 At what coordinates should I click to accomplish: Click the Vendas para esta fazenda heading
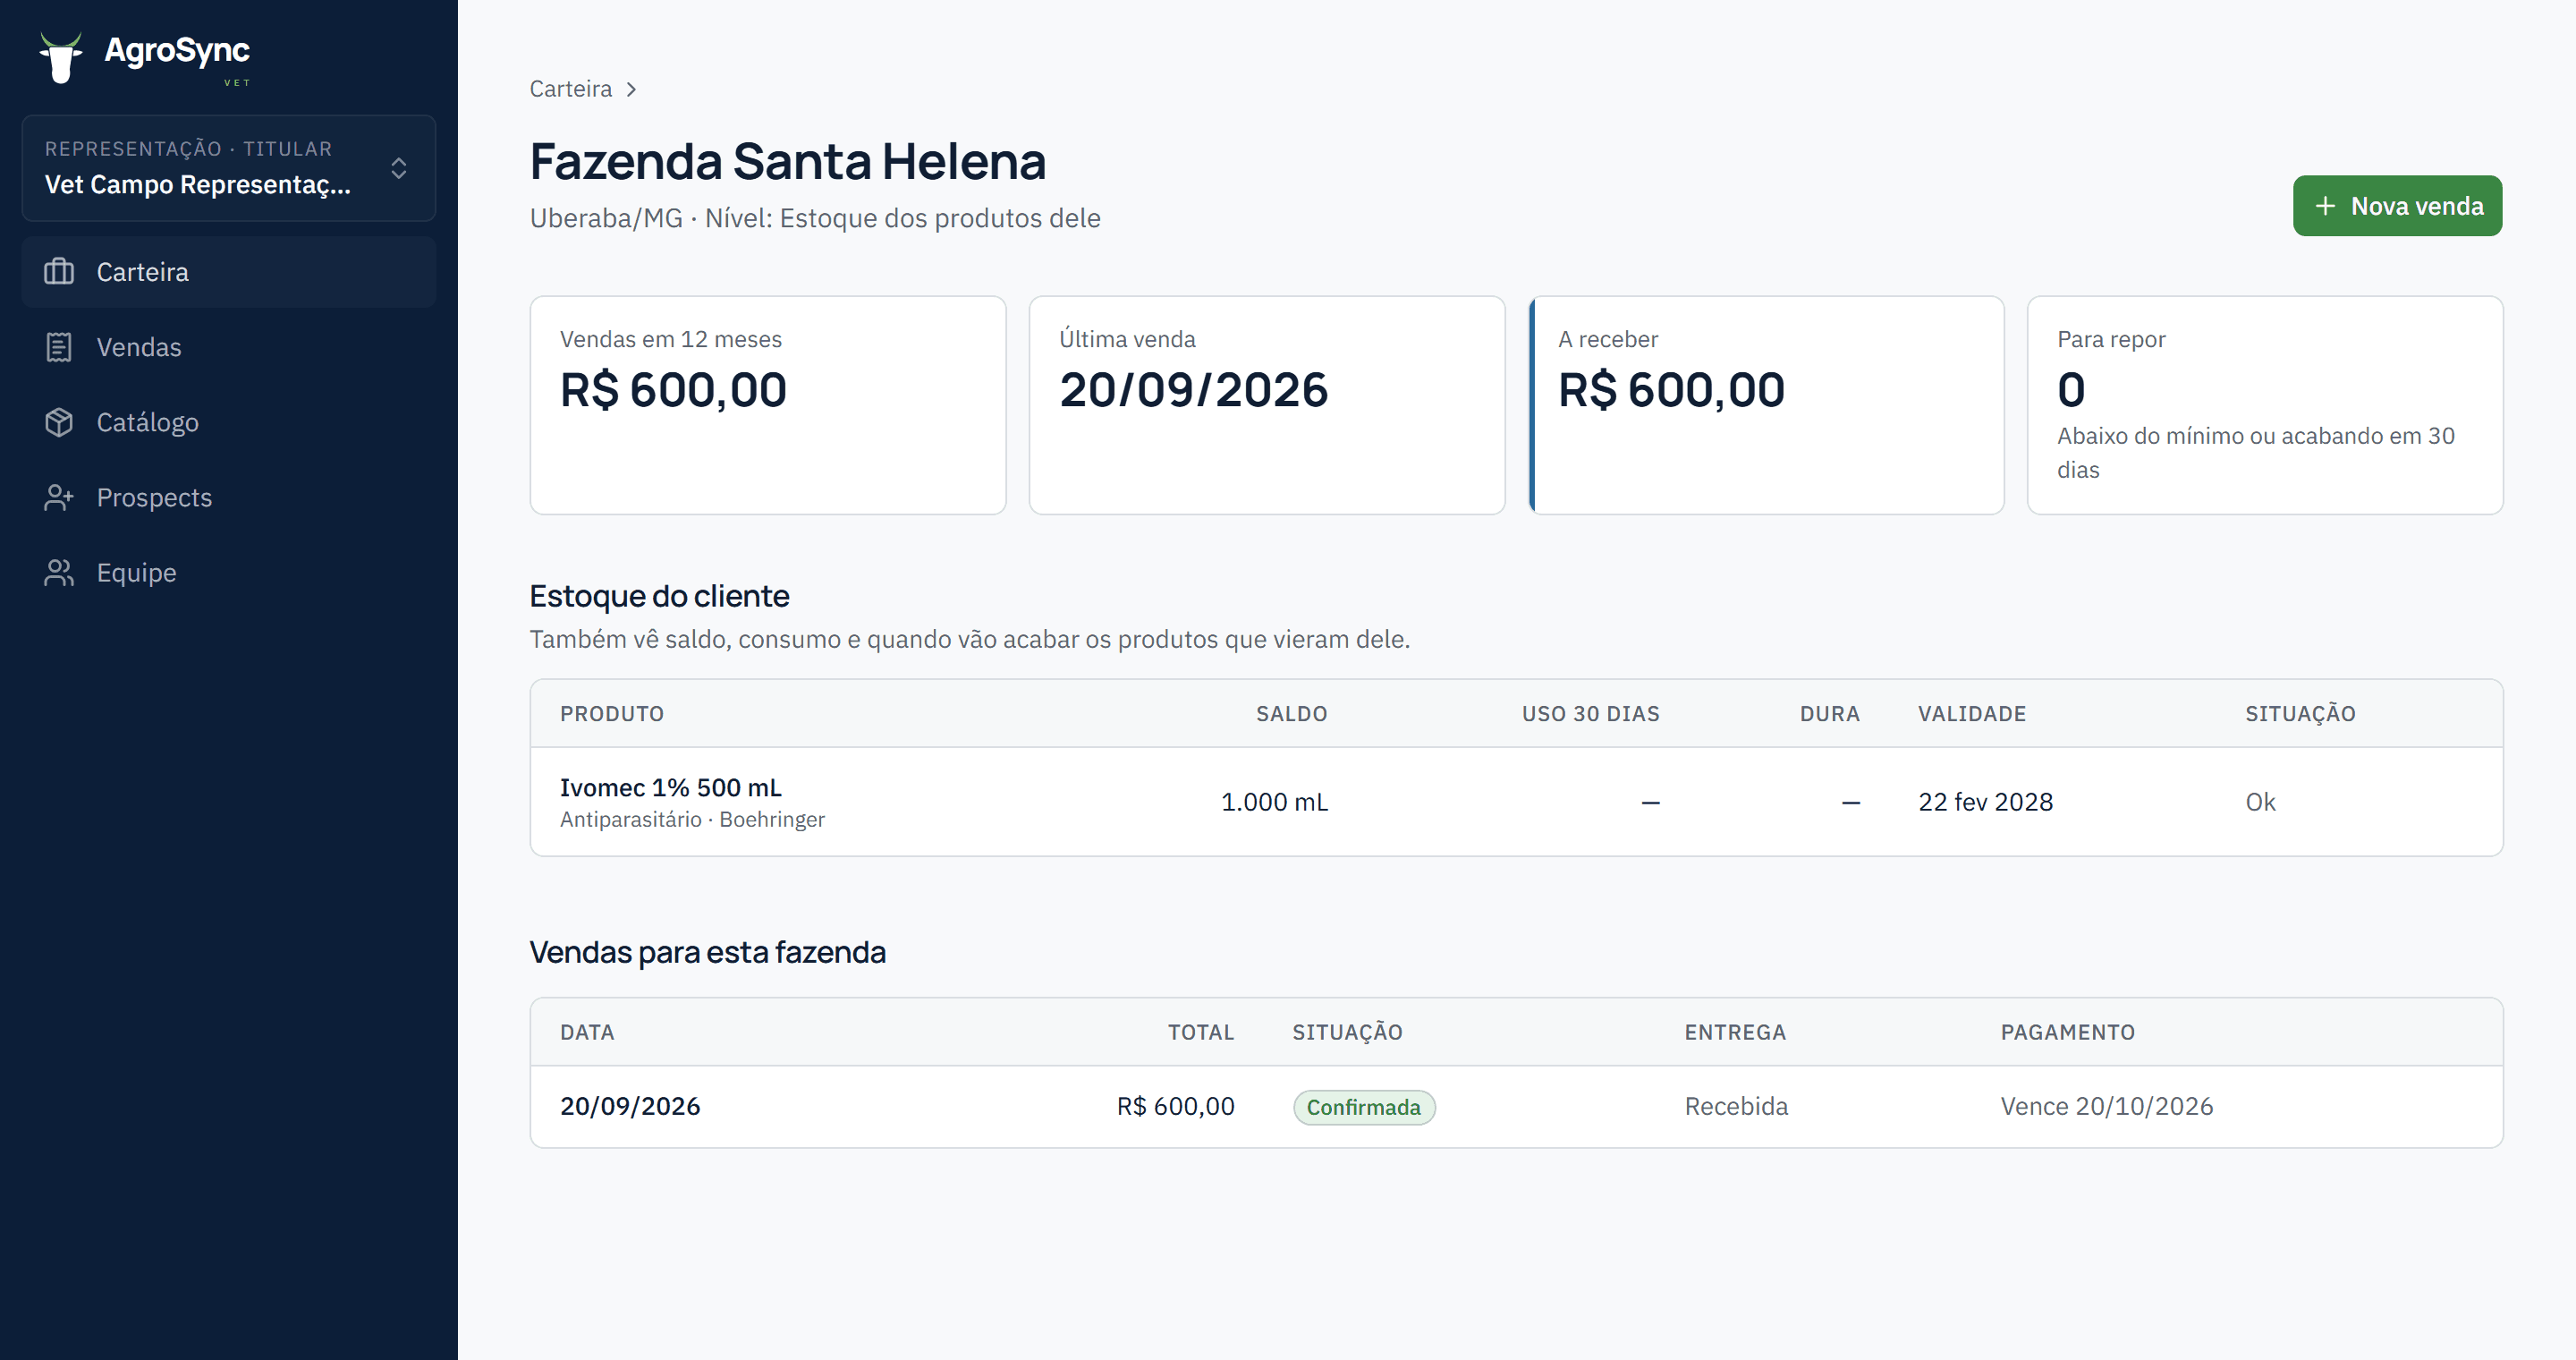[707, 952]
